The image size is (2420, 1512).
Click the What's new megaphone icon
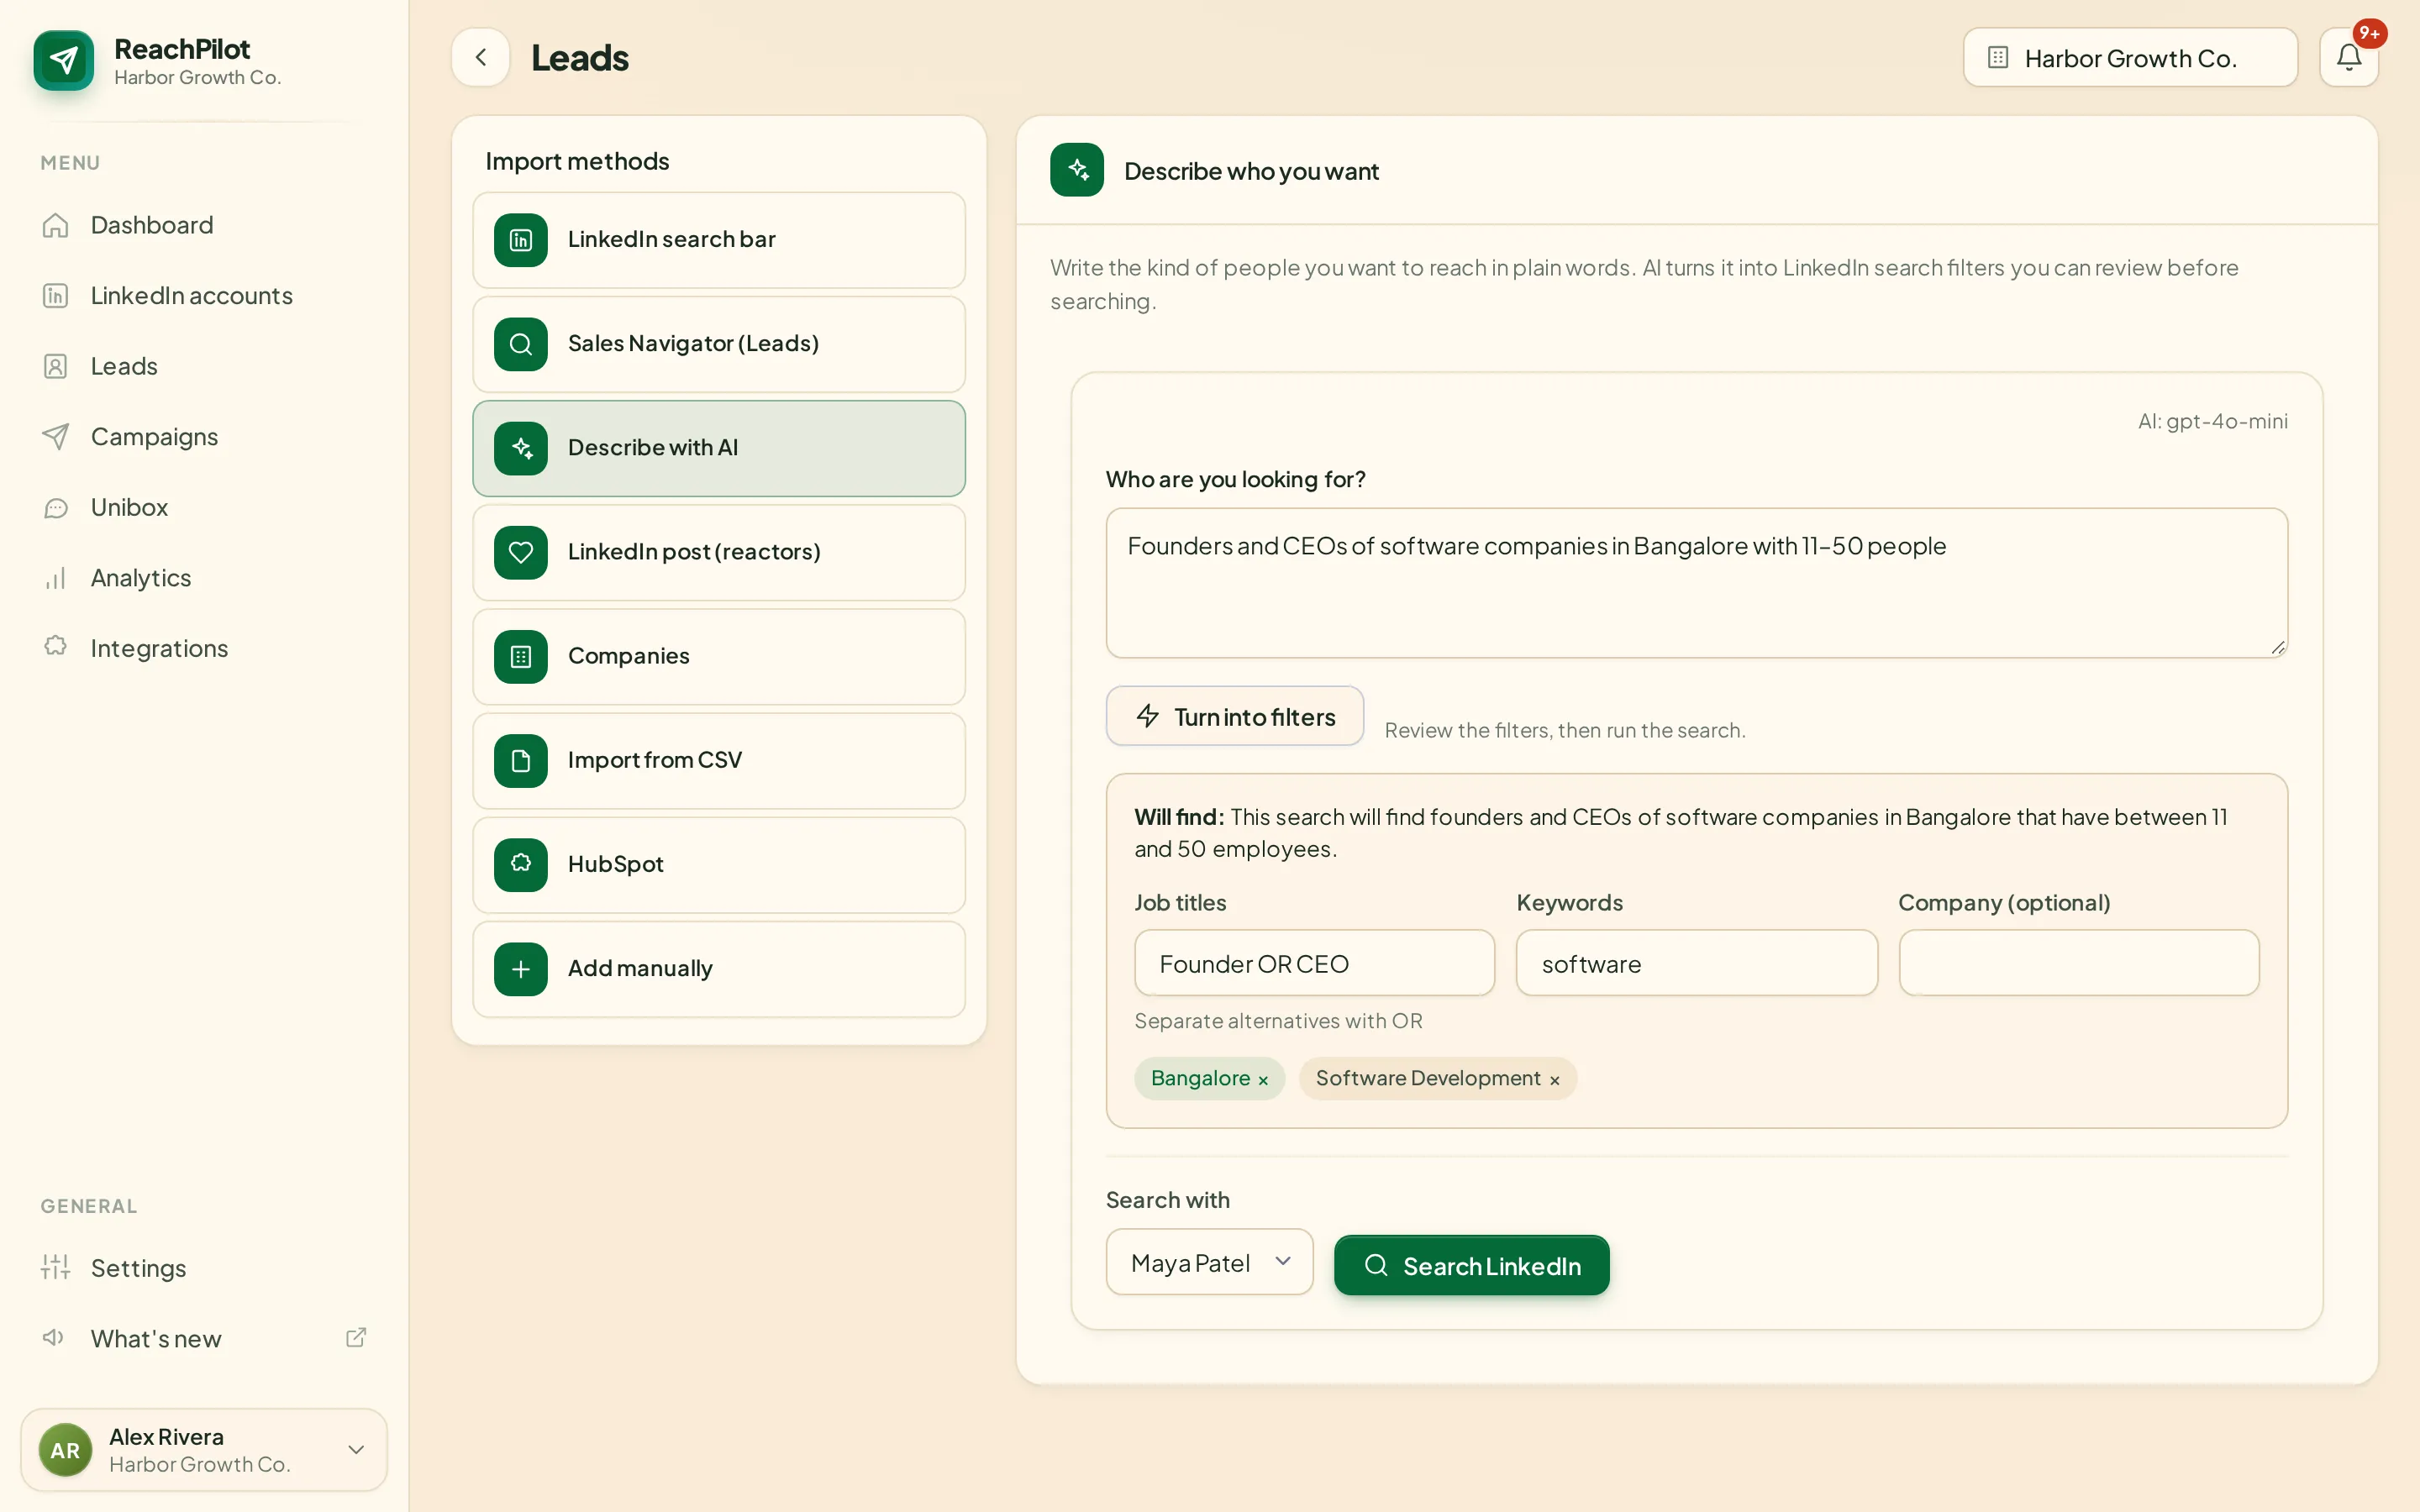53,1338
